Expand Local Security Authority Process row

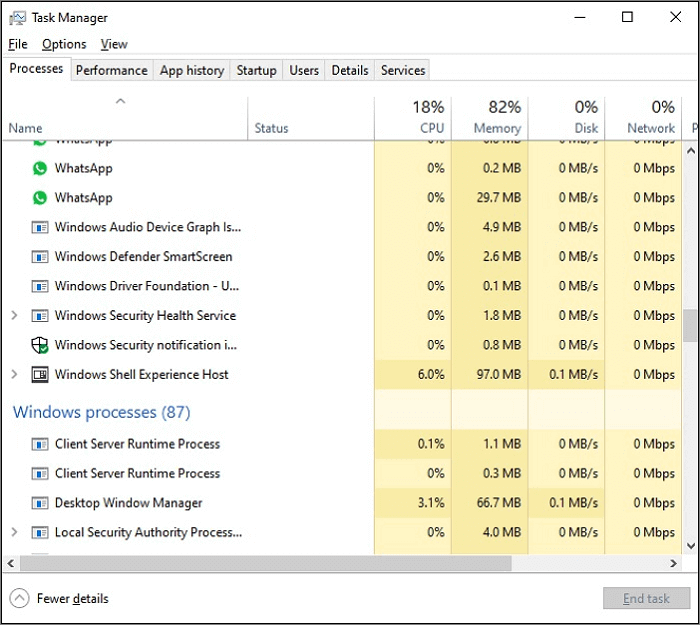click(x=14, y=533)
